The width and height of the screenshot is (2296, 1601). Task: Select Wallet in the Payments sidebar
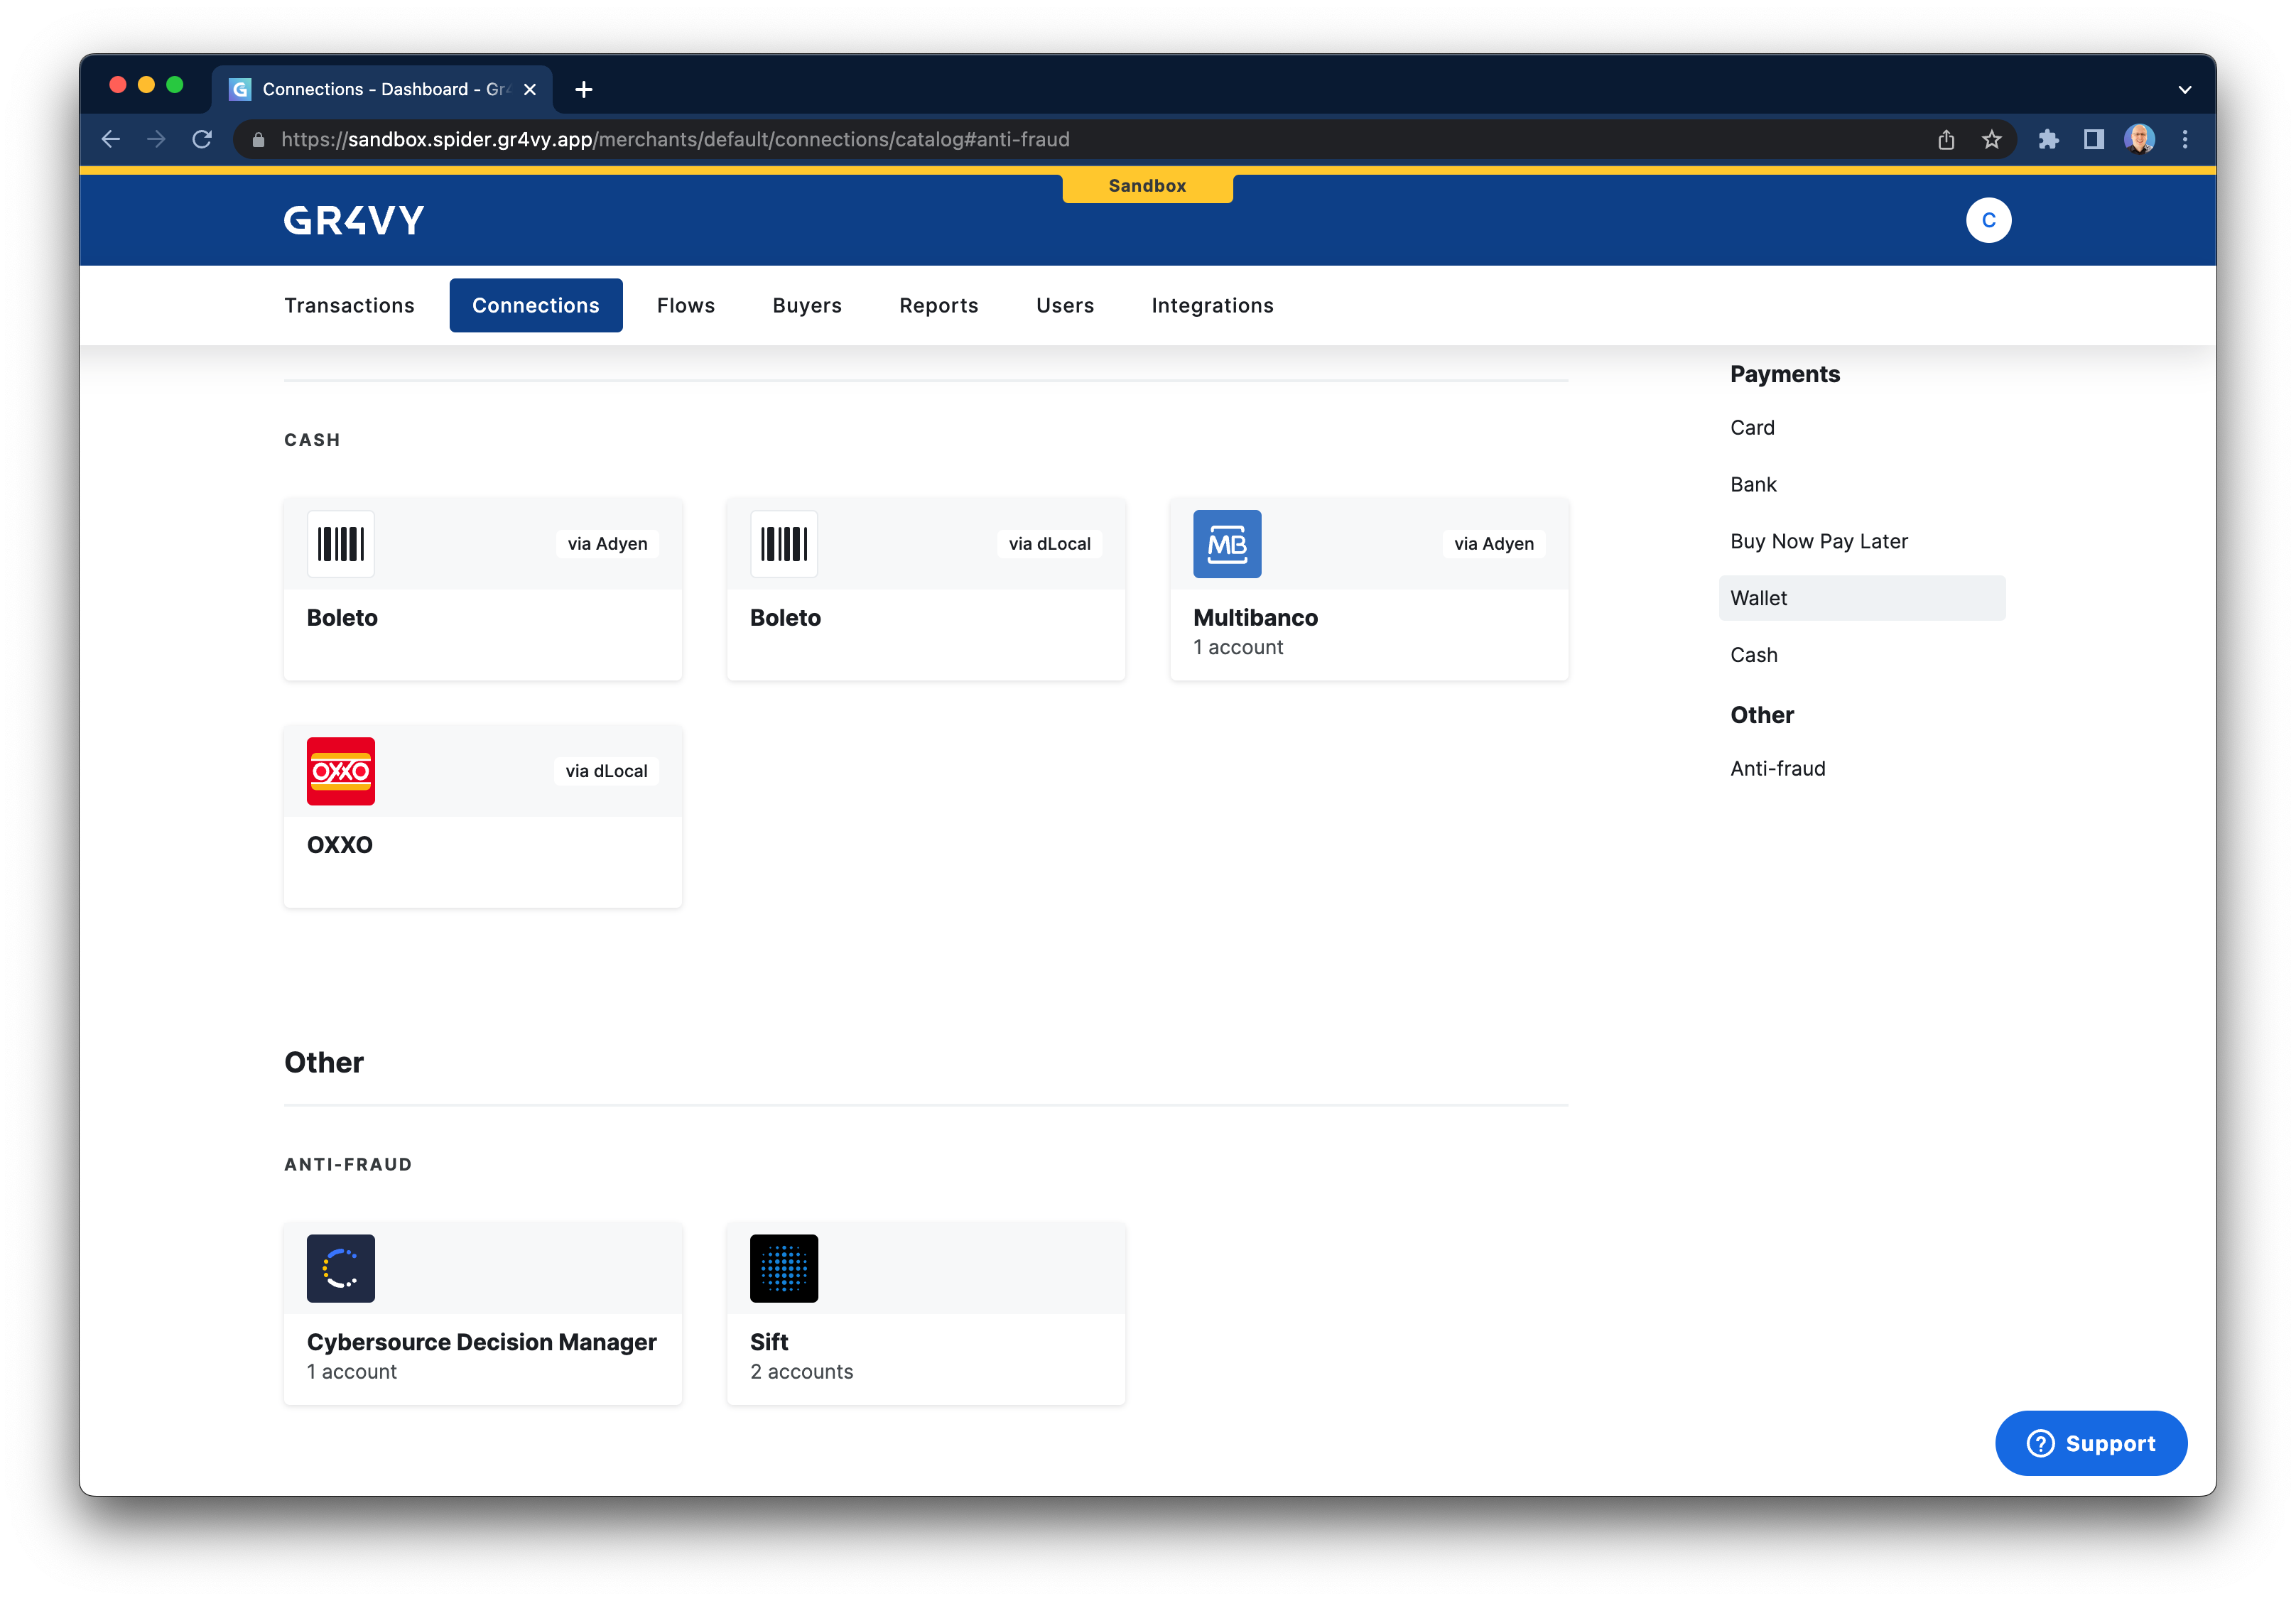(x=1758, y=597)
